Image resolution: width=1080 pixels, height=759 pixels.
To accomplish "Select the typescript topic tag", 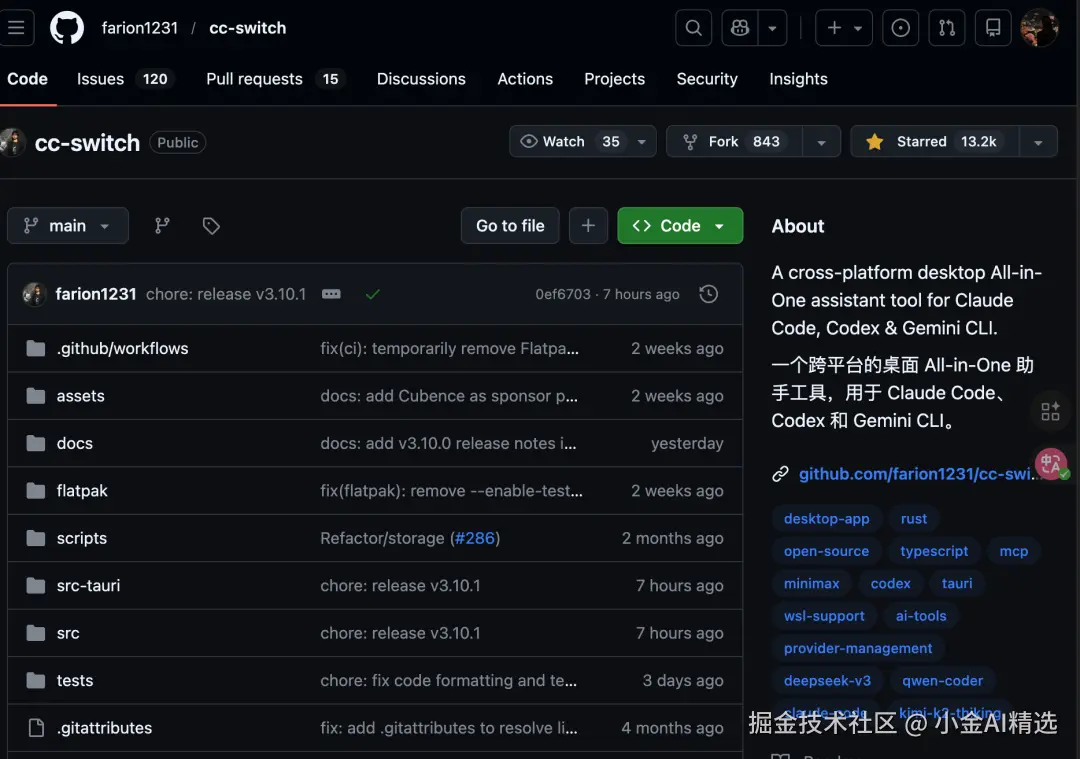I will [x=934, y=551].
